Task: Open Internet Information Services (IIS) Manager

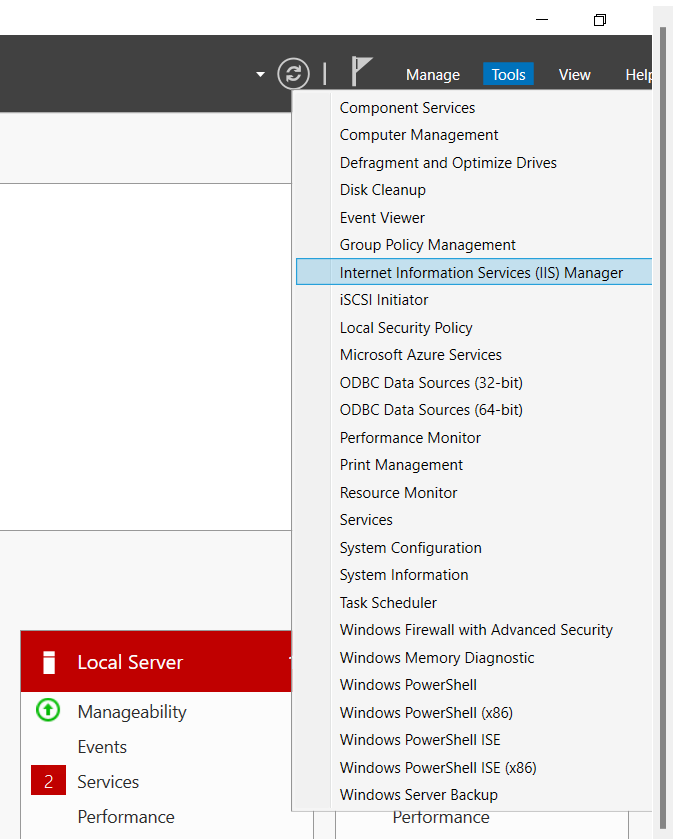Action: [x=474, y=272]
